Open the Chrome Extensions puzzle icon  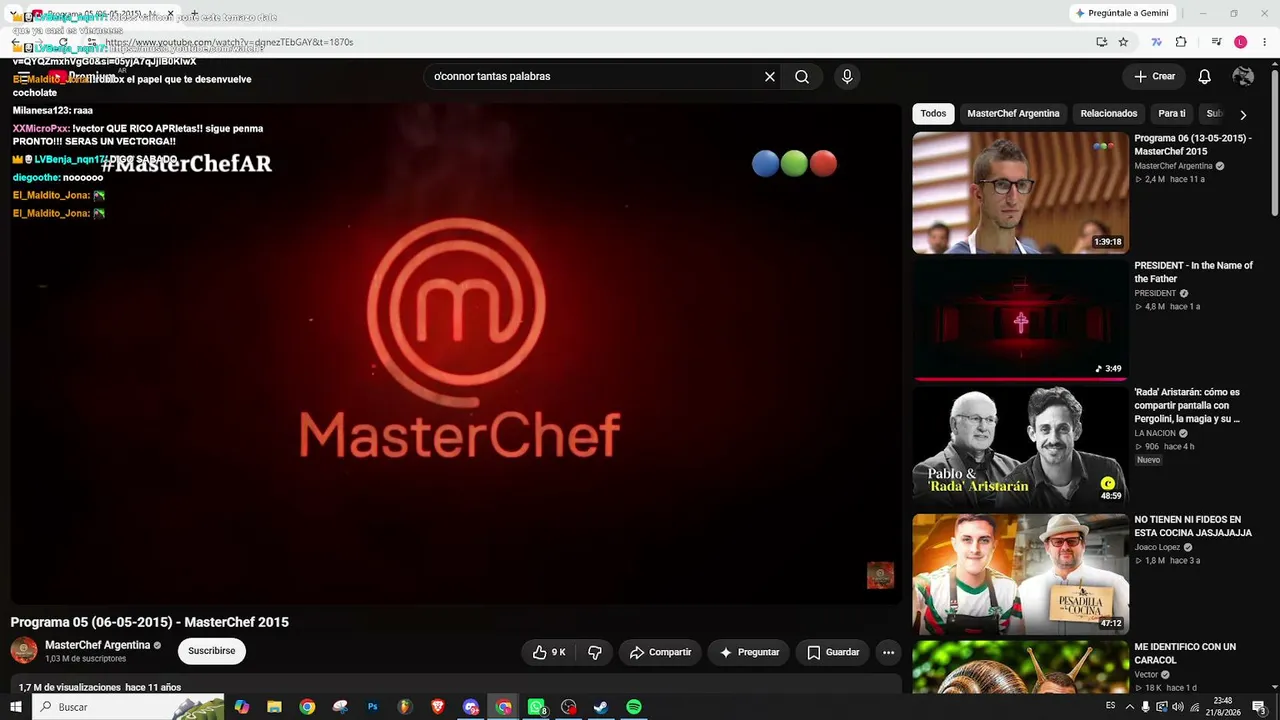[x=1181, y=42]
